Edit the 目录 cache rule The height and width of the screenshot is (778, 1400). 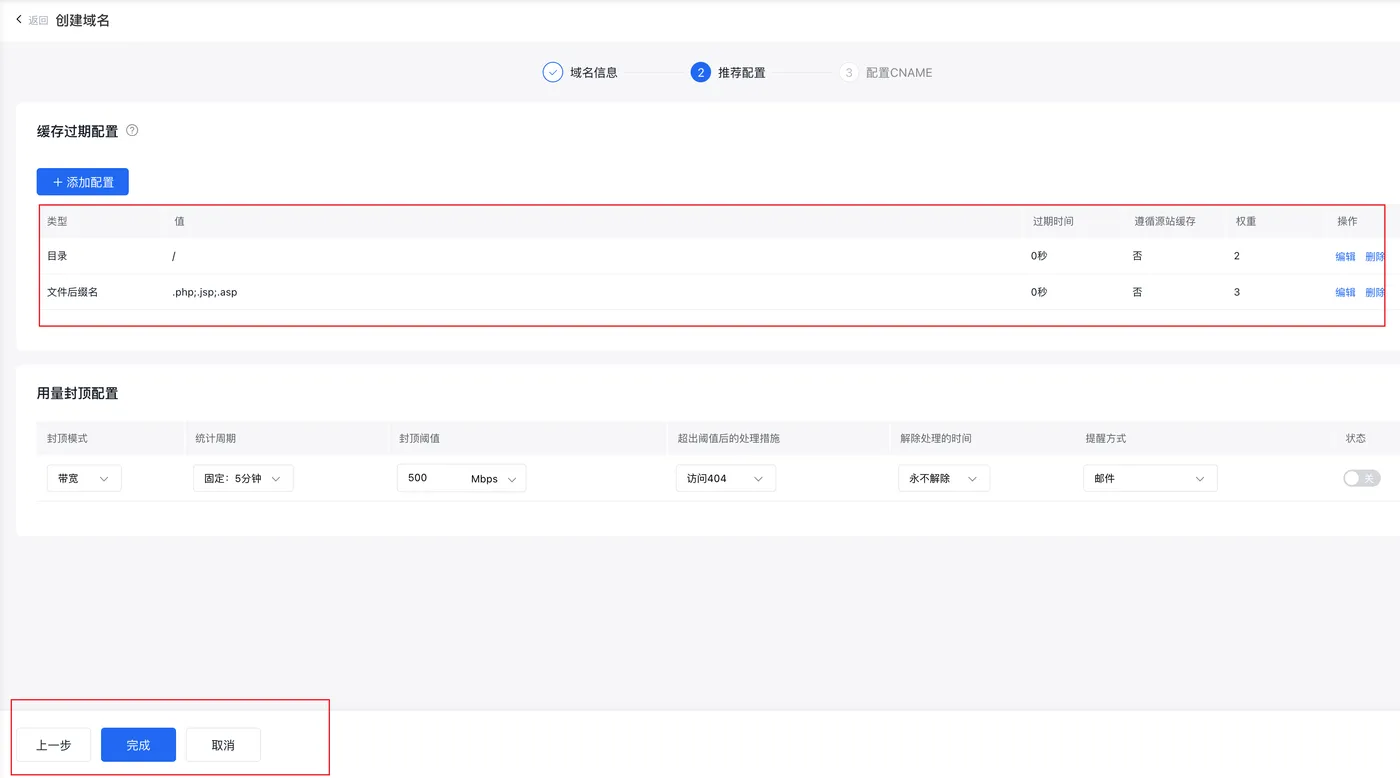[x=1345, y=256]
